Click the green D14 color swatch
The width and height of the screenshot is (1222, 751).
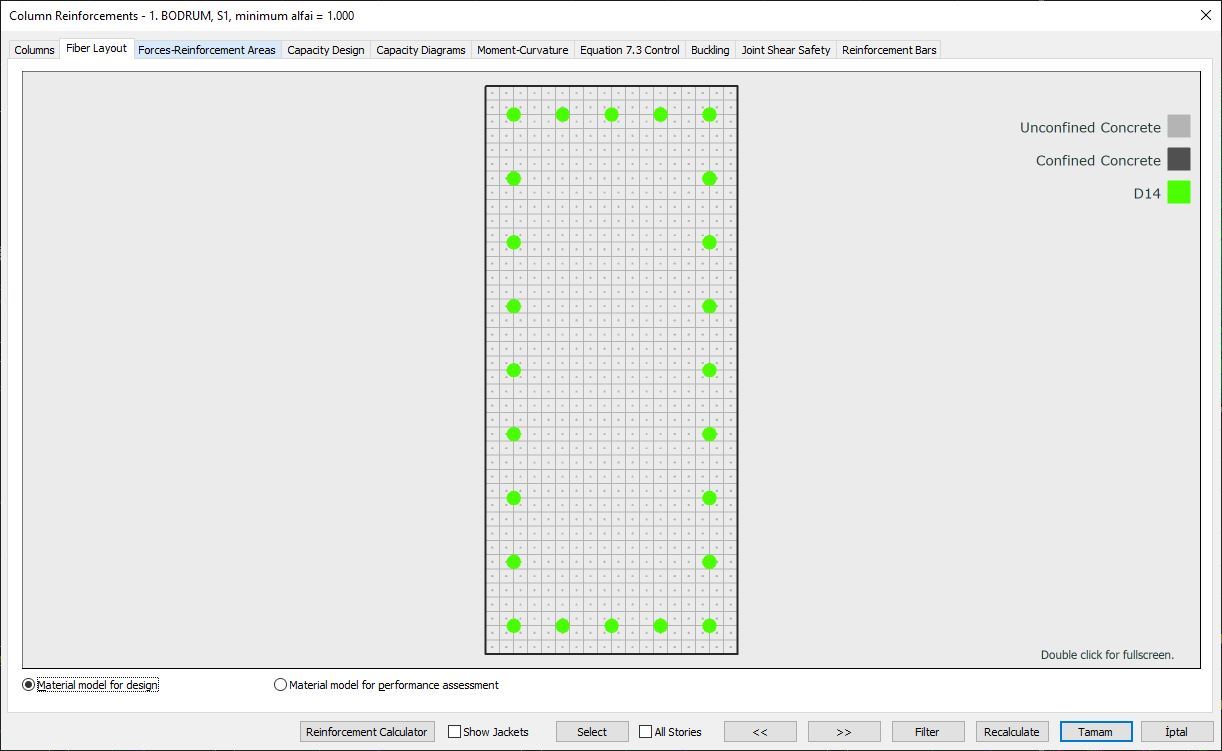point(1178,192)
